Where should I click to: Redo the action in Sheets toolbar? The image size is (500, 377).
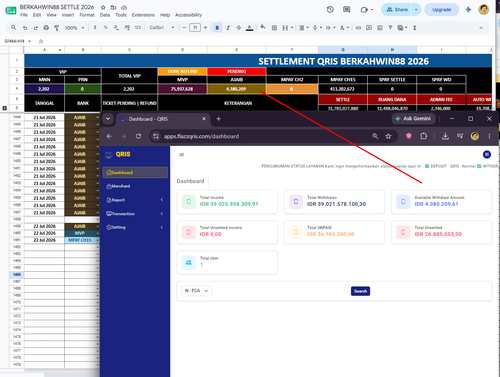point(35,28)
